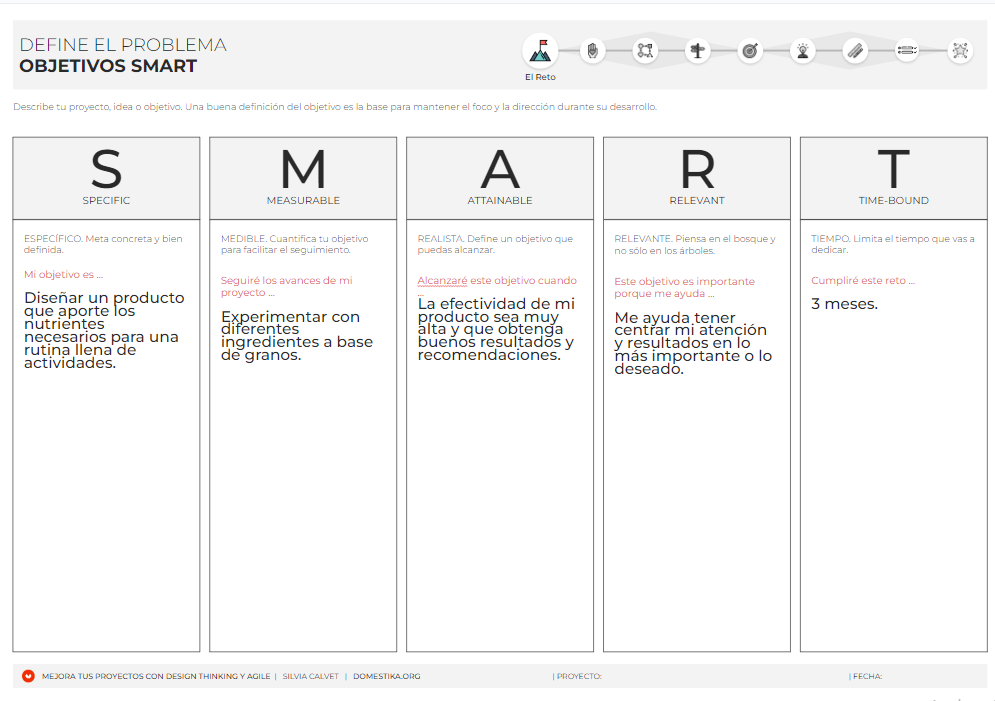Viewport: 995px width, 701px height.
Task: Select the hand with heart step icon
Action: (x=593, y=51)
